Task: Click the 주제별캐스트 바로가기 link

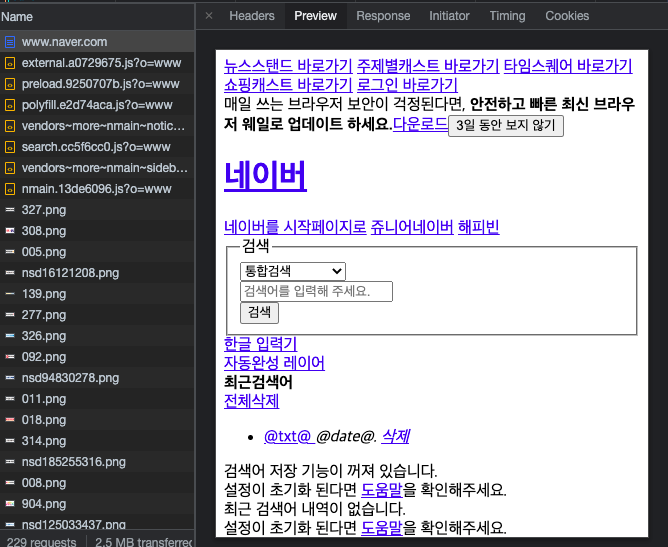Action: pyautogui.click(x=428, y=66)
